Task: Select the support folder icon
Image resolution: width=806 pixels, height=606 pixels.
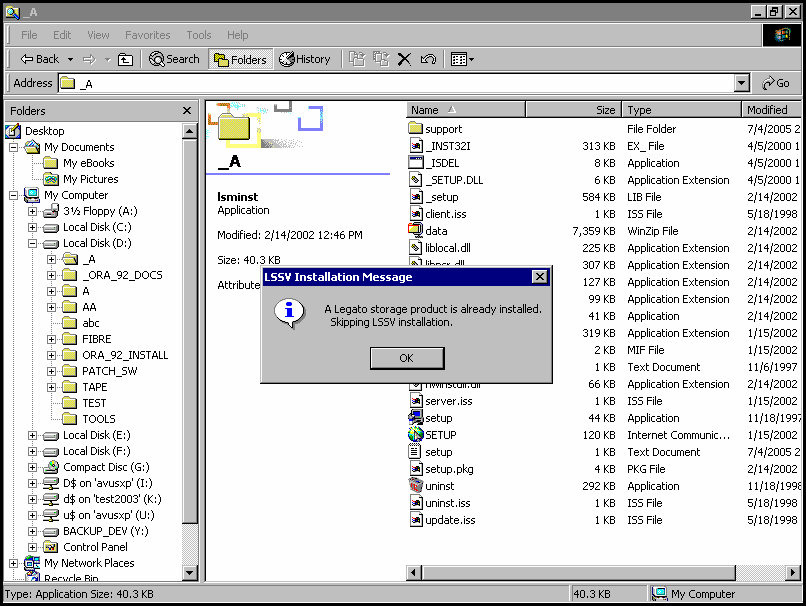Action: (415, 128)
